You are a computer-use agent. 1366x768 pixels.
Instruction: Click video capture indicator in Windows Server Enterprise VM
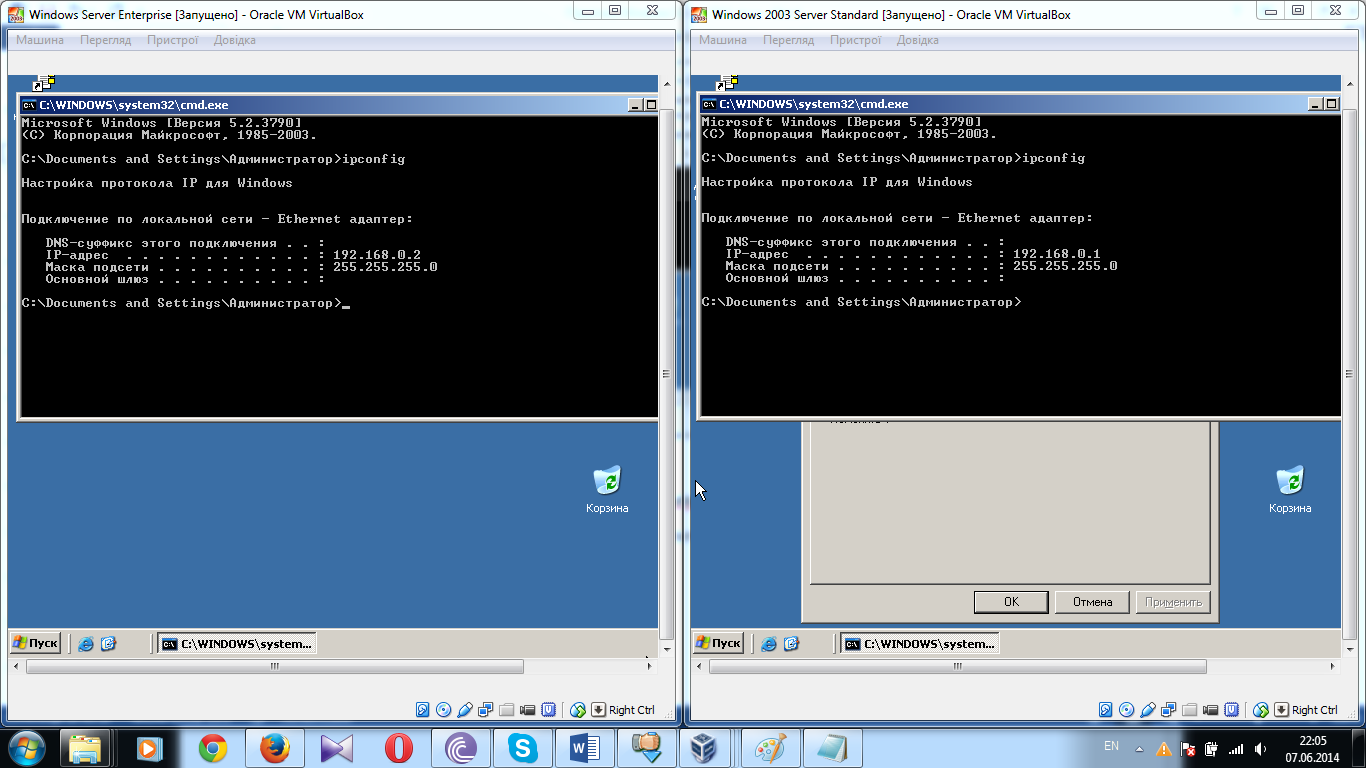[x=528, y=709]
